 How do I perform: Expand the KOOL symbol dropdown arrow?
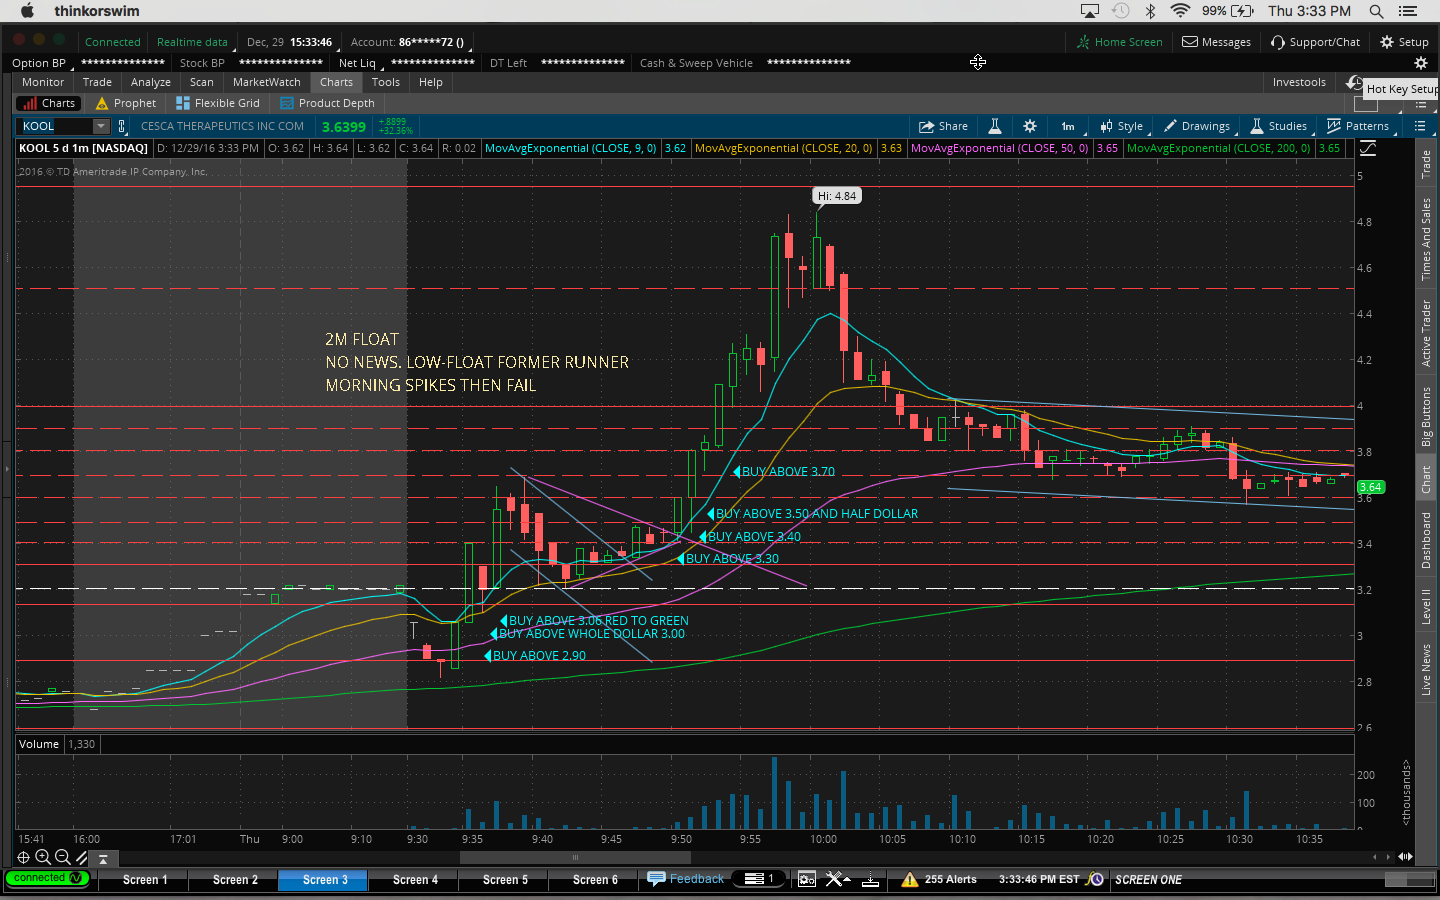(101, 126)
